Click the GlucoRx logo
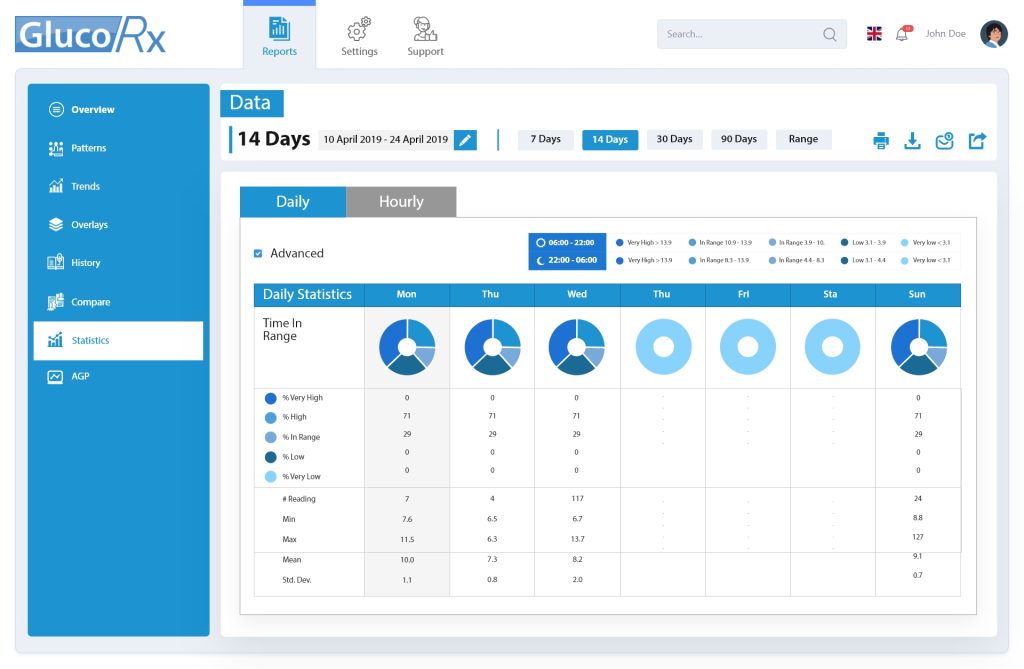The height and width of the screenshot is (669, 1024). pyautogui.click(x=91, y=35)
